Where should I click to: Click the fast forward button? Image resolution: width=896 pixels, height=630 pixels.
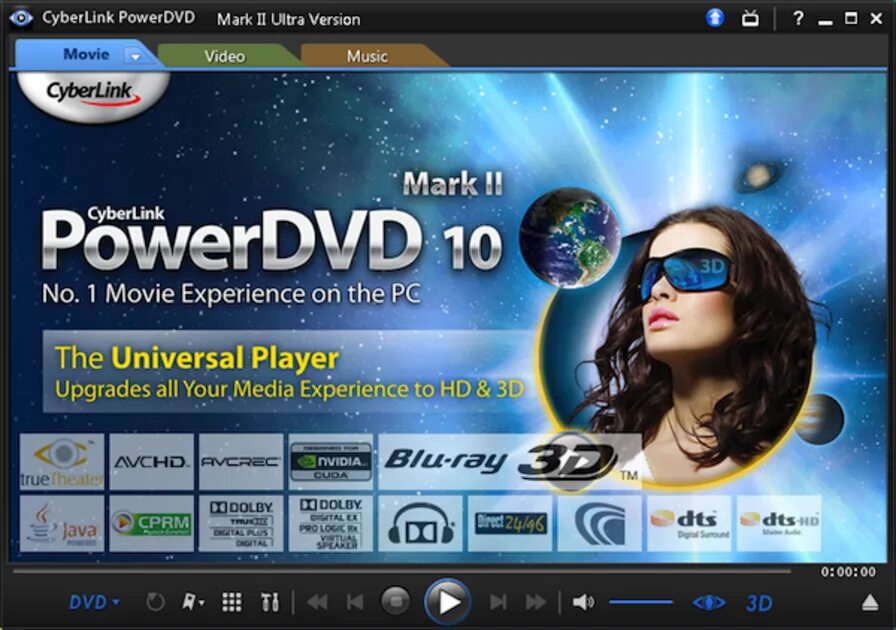535,602
